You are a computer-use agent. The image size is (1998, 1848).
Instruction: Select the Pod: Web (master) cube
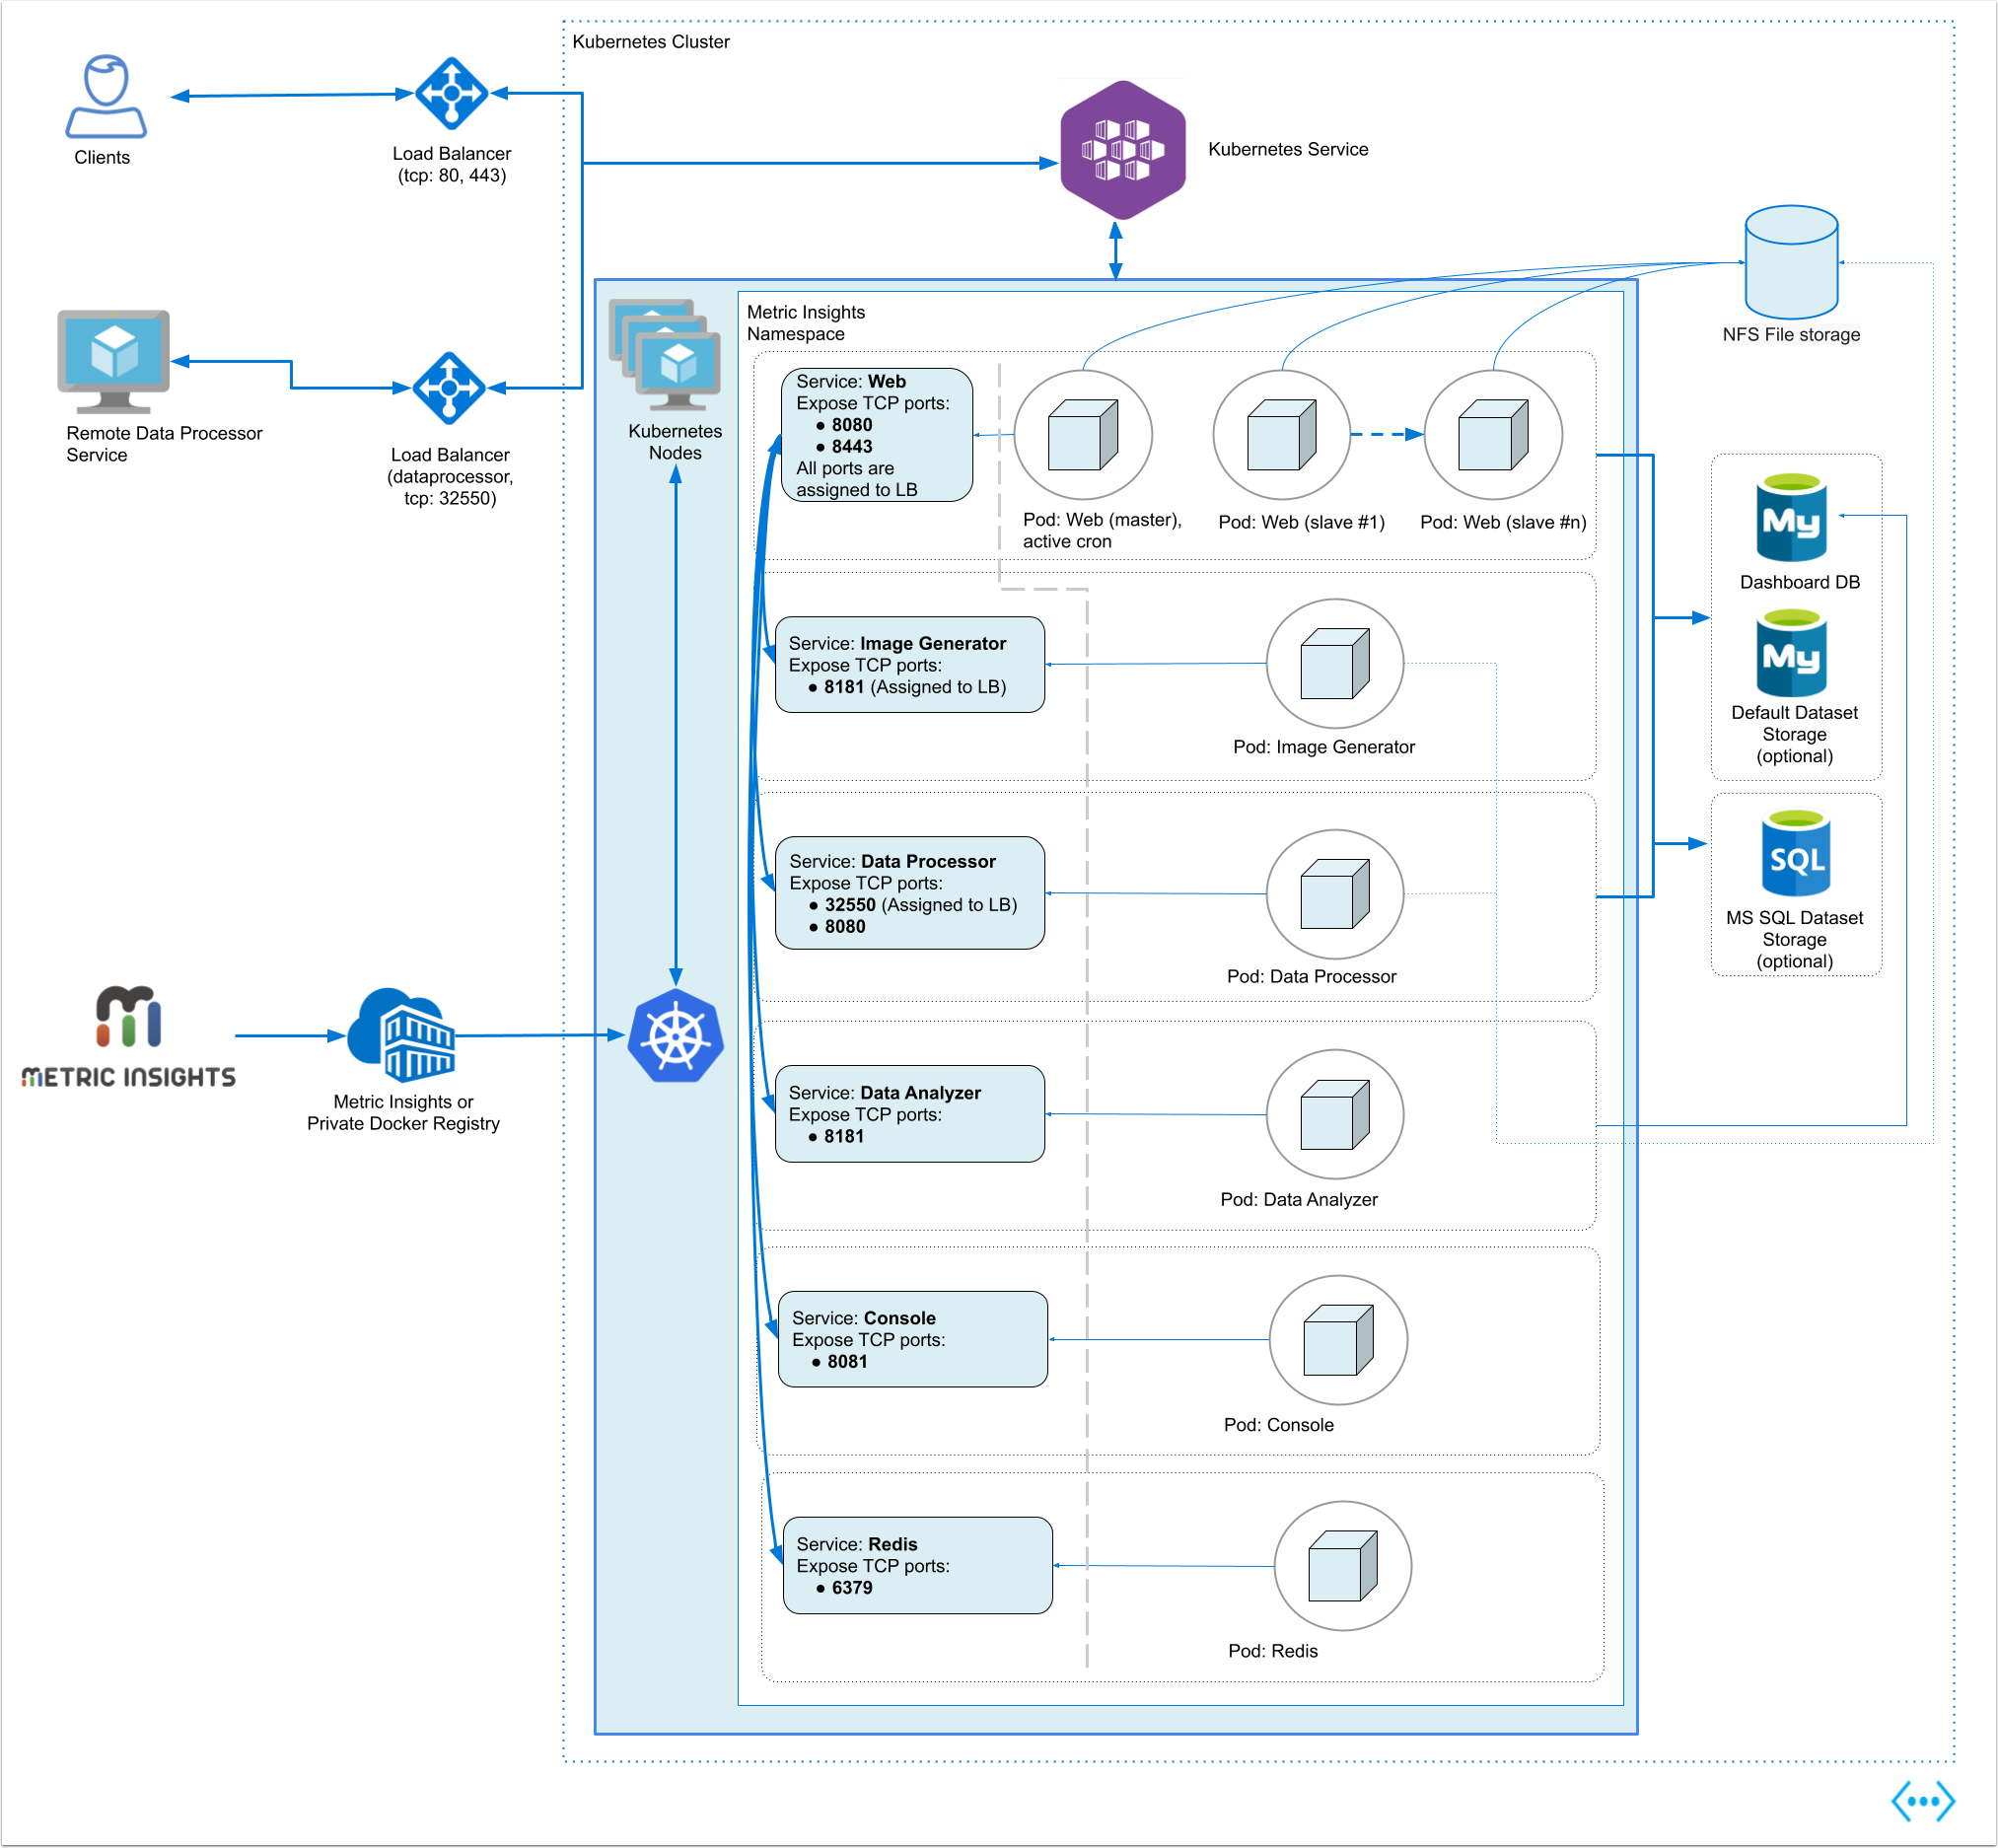pyautogui.click(x=1082, y=435)
